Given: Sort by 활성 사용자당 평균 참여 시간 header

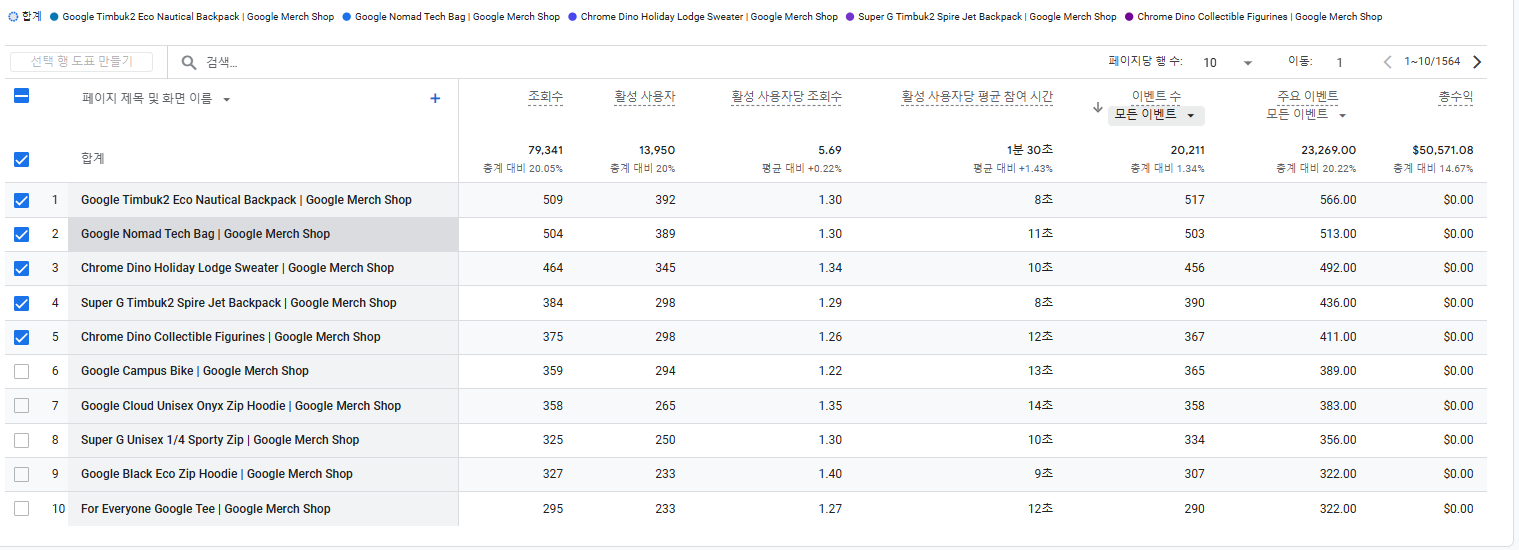Looking at the screenshot, I should tap(977, 97).
